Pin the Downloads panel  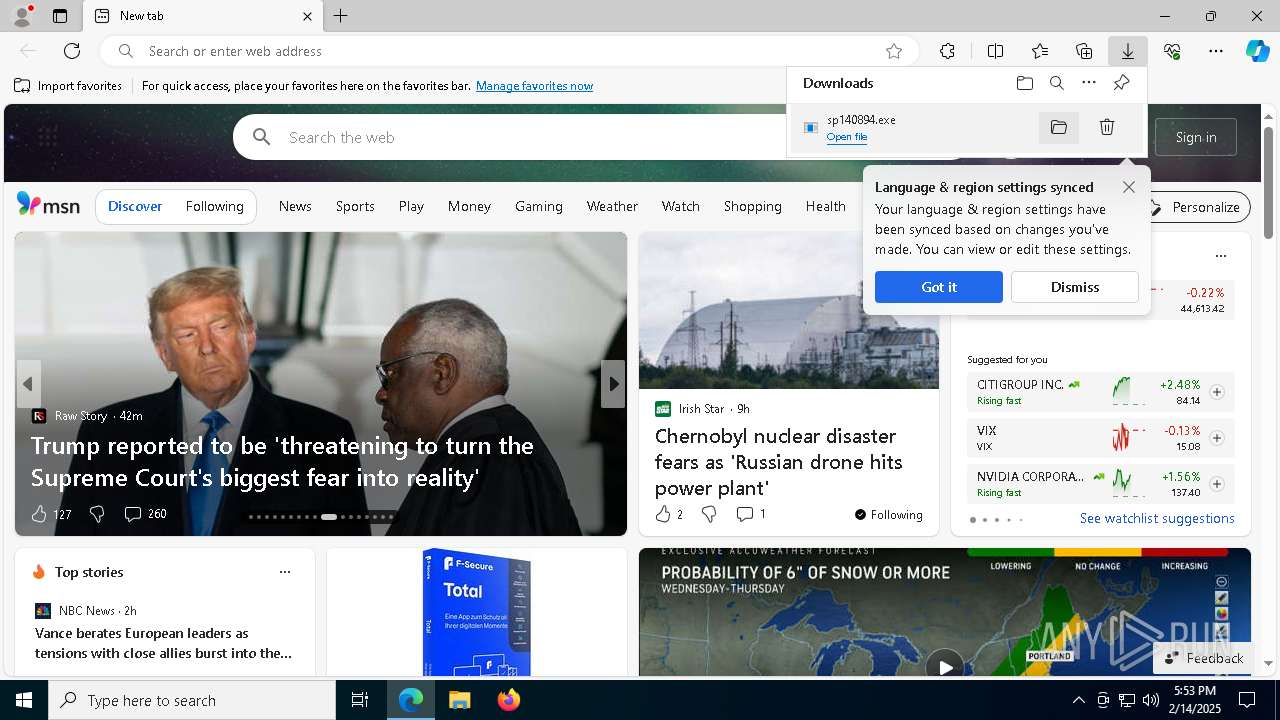(x=1121, y=83)
